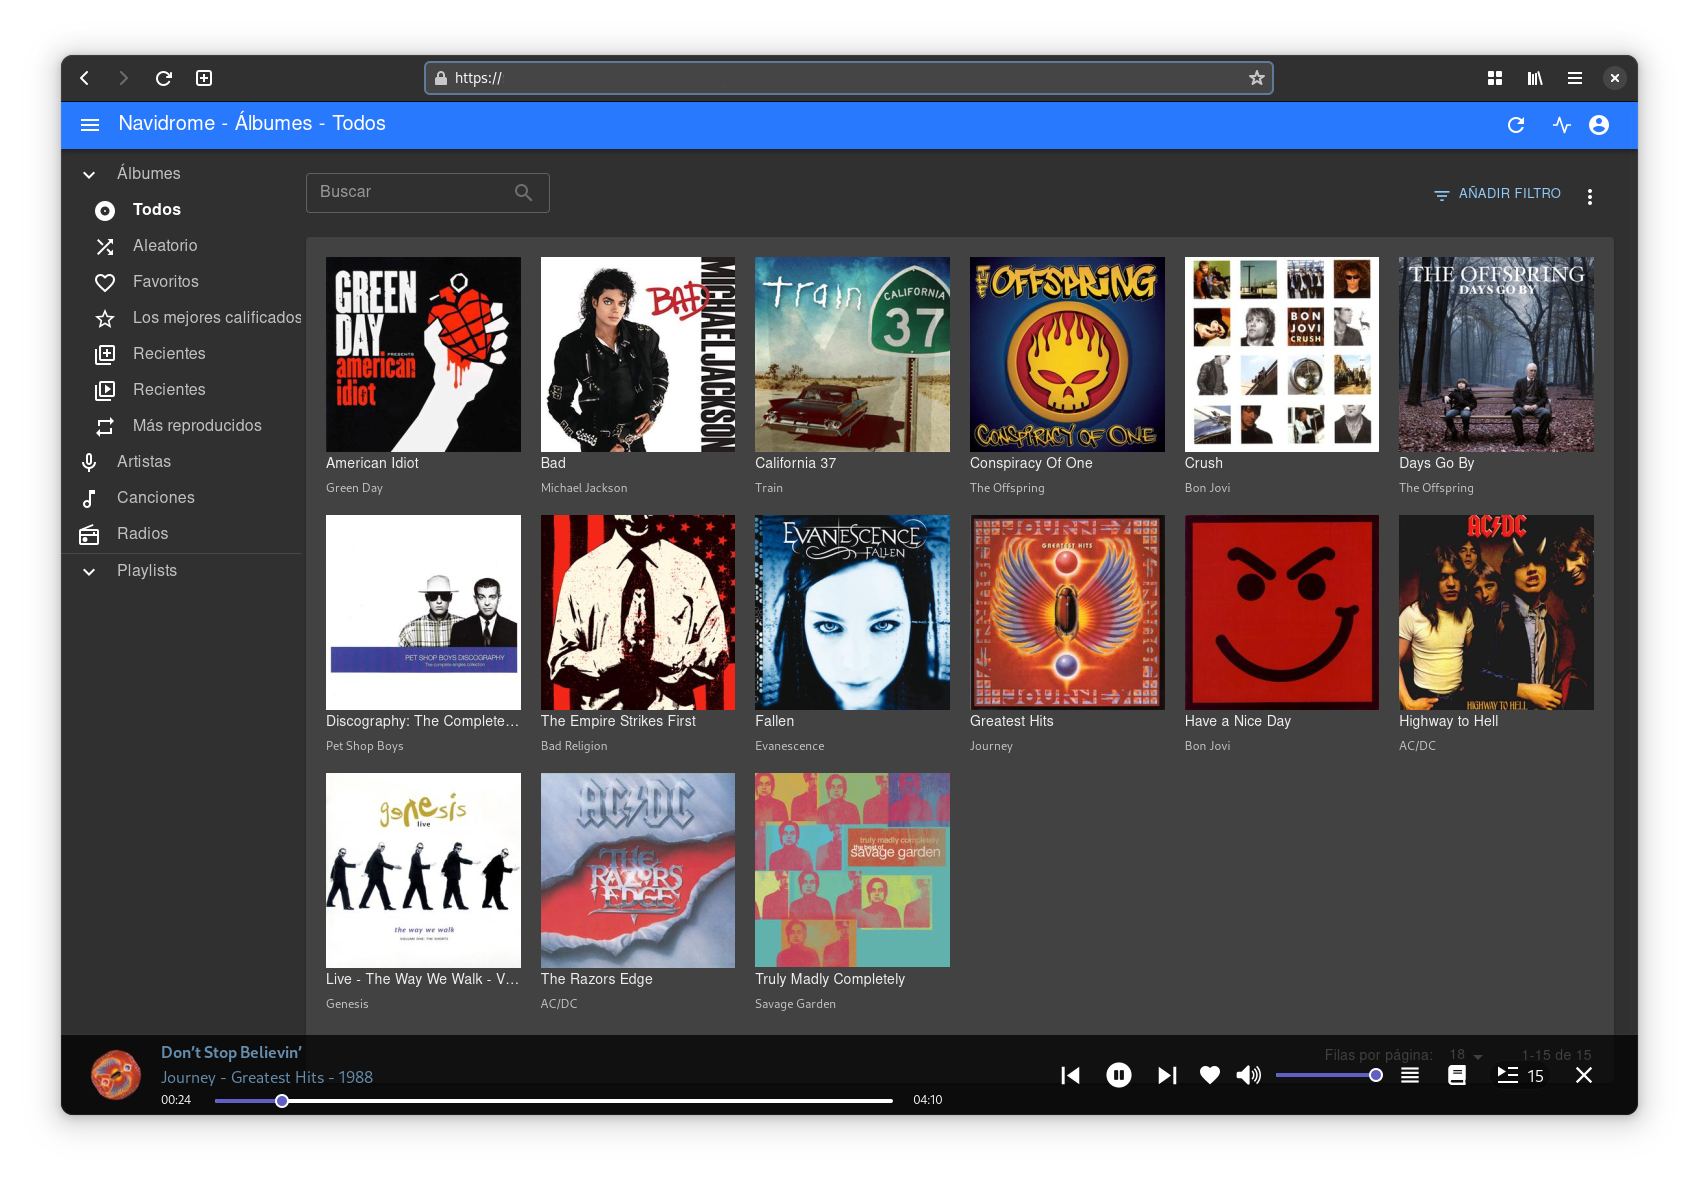Open the play queue list with 15 songs
Image resolution: width=1699 pixels, height=1182 pixels.
[1520, 1075]
